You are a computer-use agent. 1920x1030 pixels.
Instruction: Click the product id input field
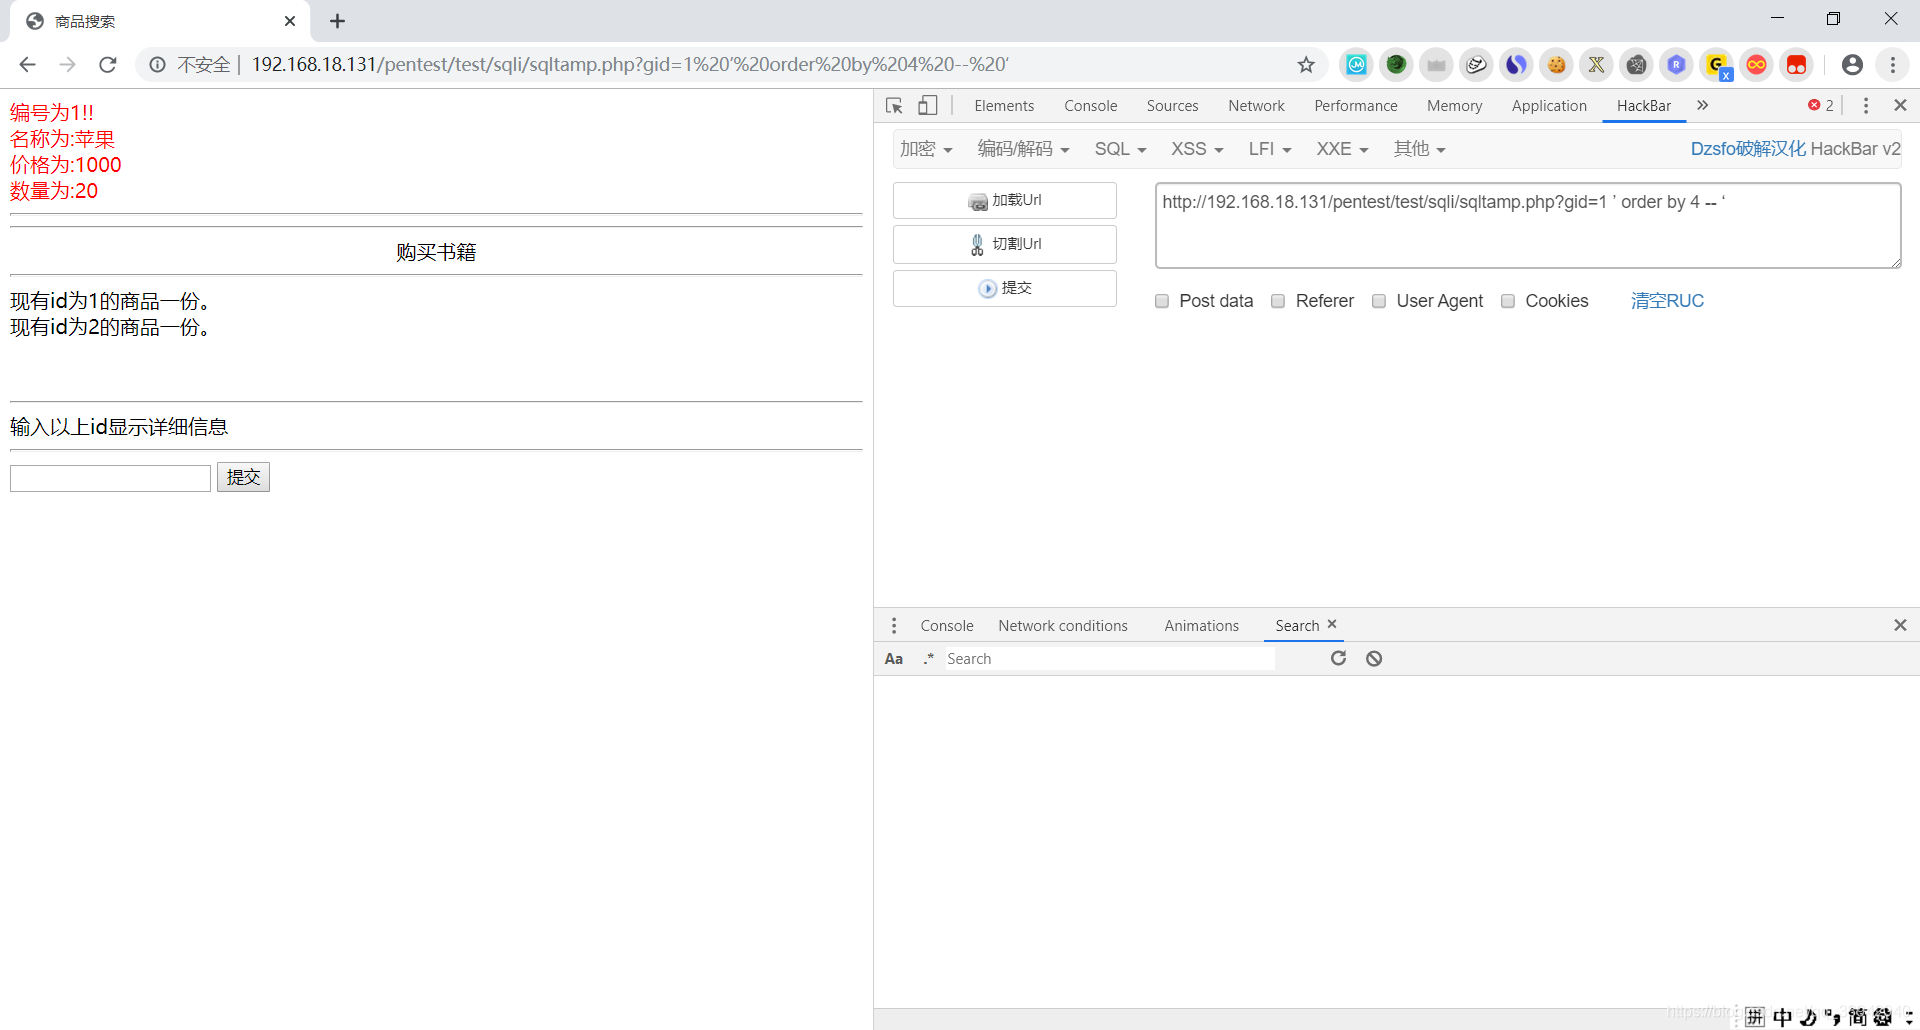[x=110, y=478]
